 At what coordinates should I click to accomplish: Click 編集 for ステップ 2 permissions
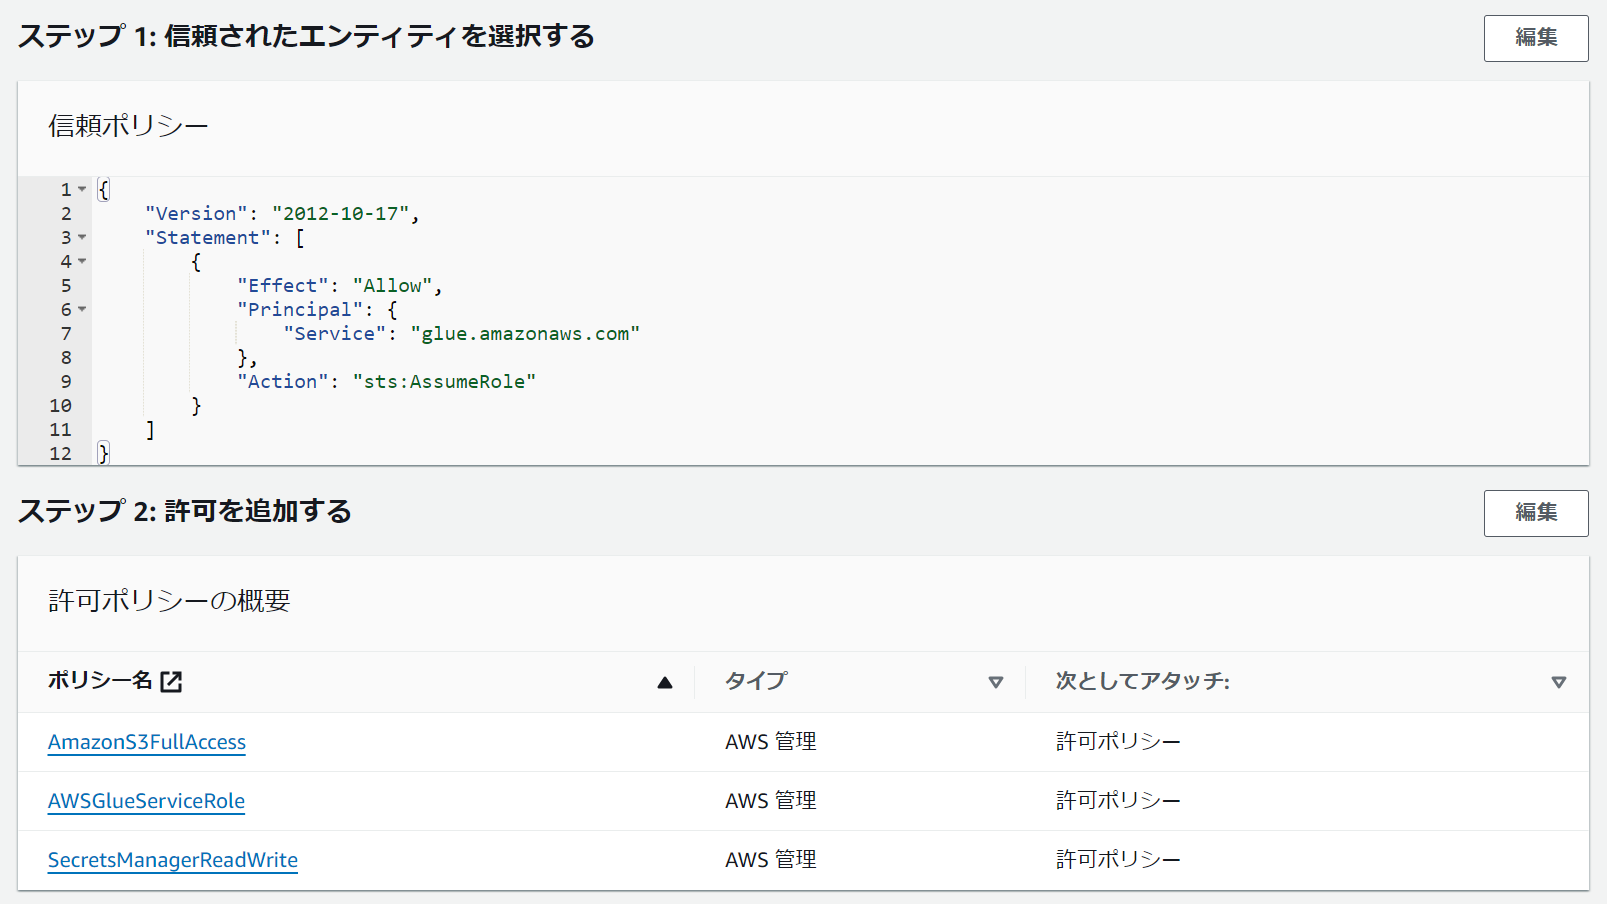point(1536,513)
